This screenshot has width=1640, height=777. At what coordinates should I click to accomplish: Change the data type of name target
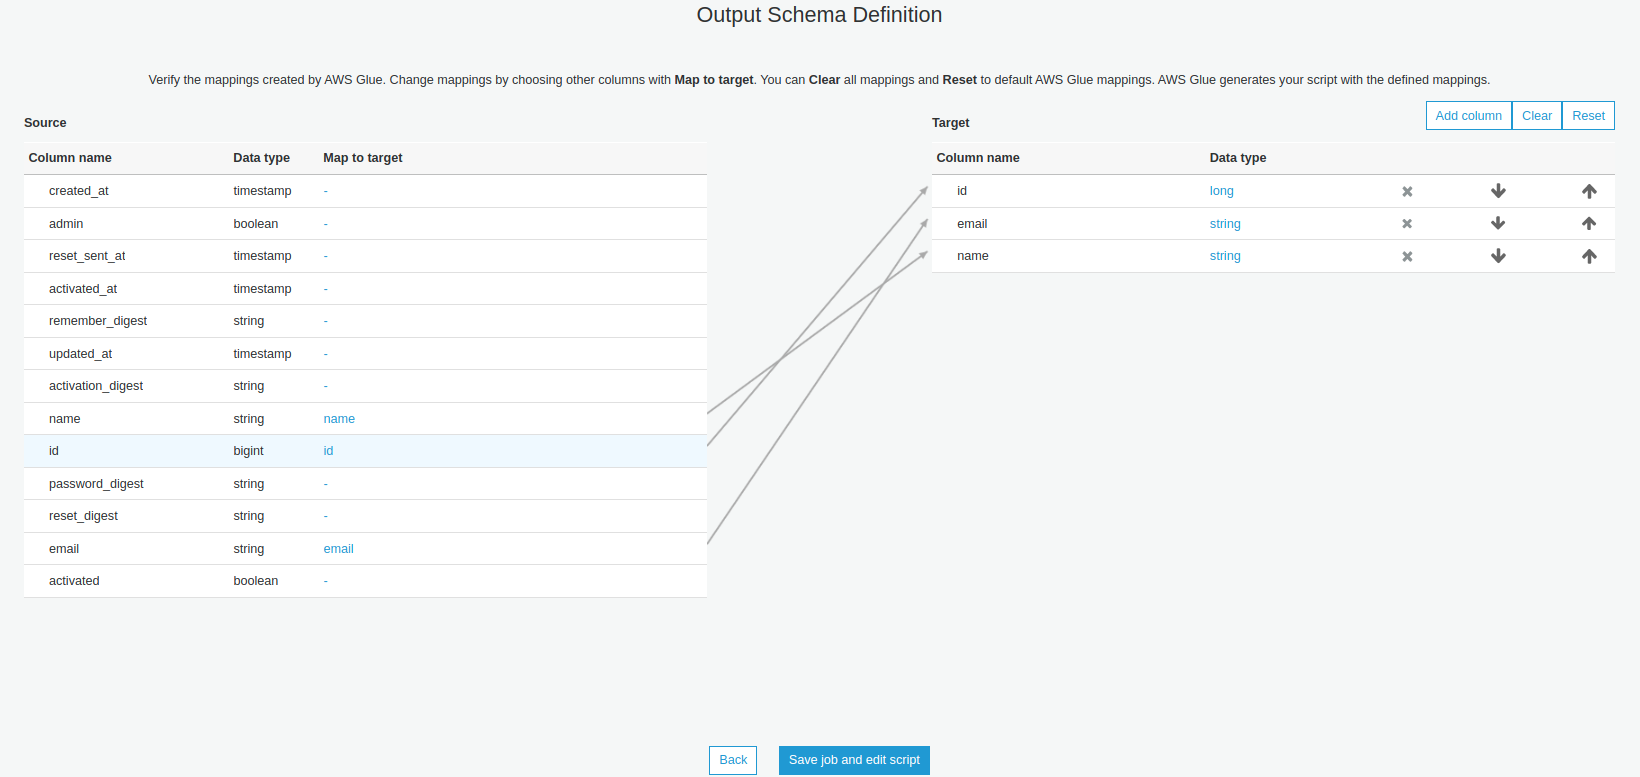click(x=1225, y=256)
